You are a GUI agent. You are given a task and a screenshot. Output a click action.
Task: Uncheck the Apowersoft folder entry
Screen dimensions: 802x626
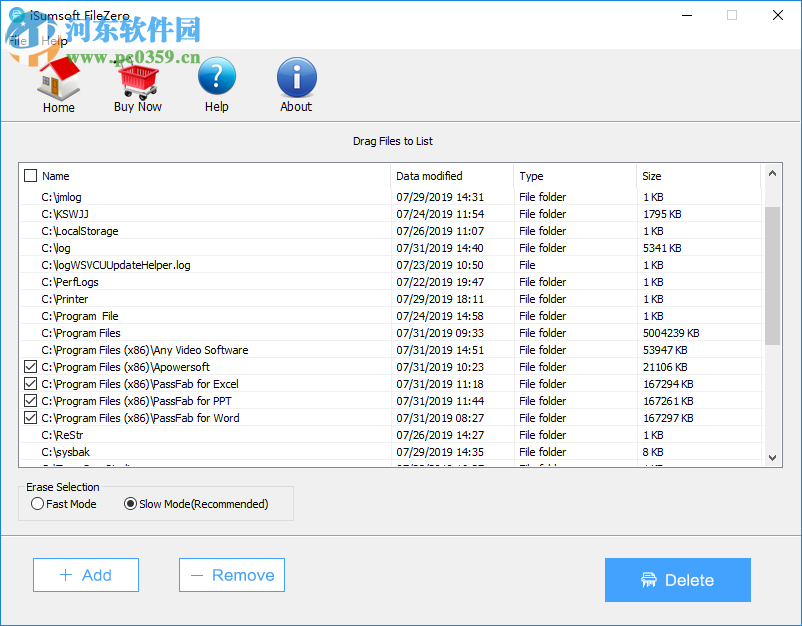point(30,366)
